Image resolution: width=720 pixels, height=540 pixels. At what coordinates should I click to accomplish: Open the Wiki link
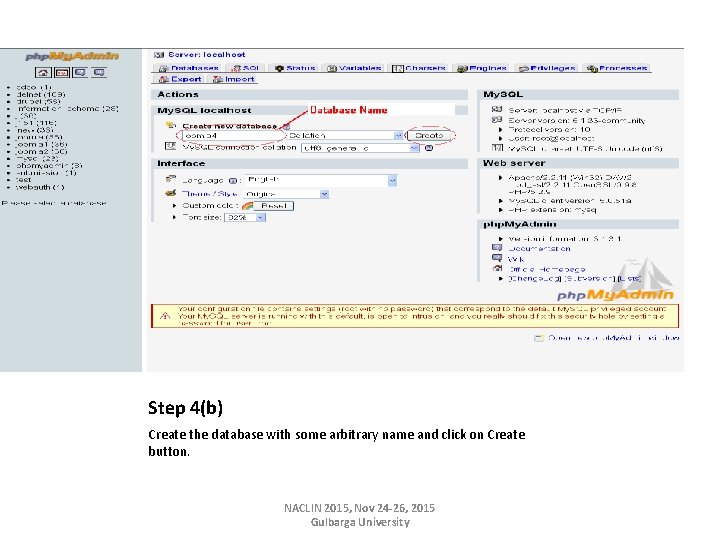coord(516,259)
